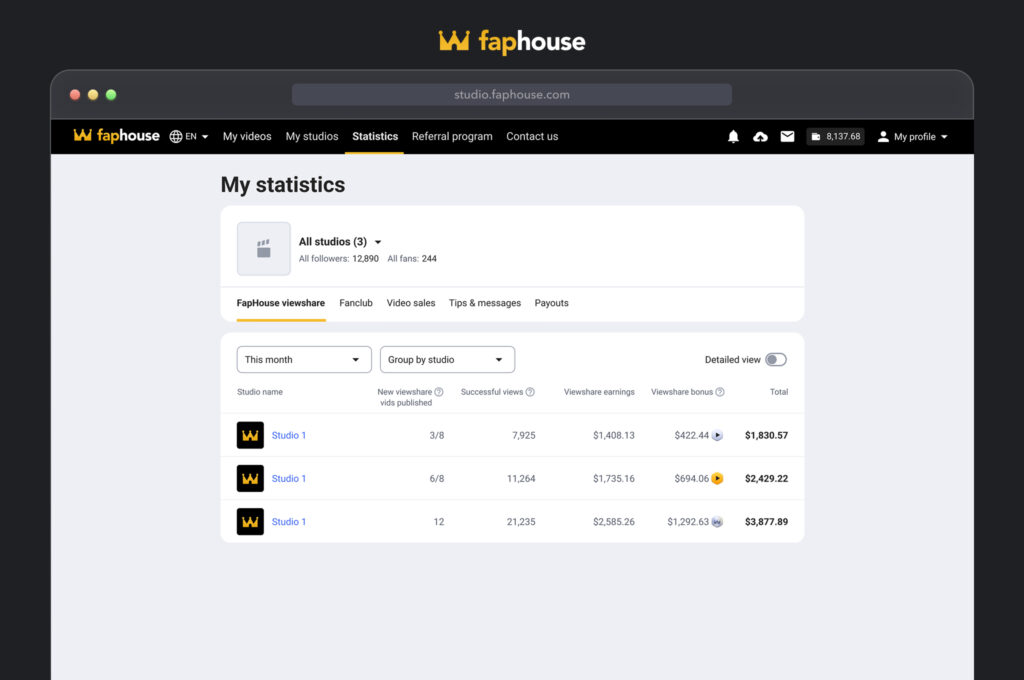Click the Total column header

tap(778, 392)
